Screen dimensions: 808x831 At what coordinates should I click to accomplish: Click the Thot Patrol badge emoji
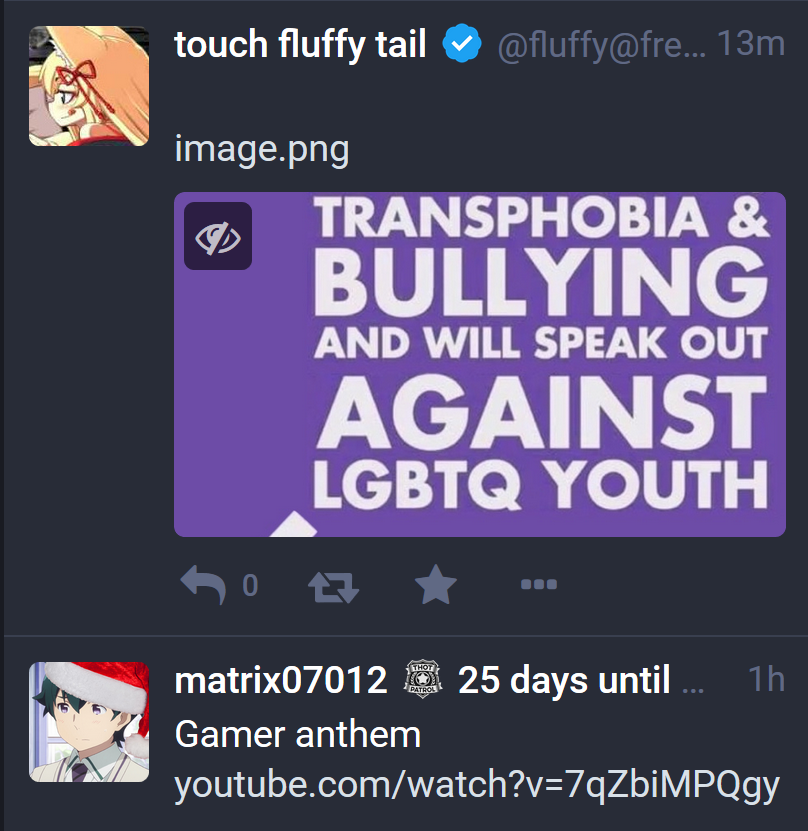pyautogui.click(x=423, y=680)
